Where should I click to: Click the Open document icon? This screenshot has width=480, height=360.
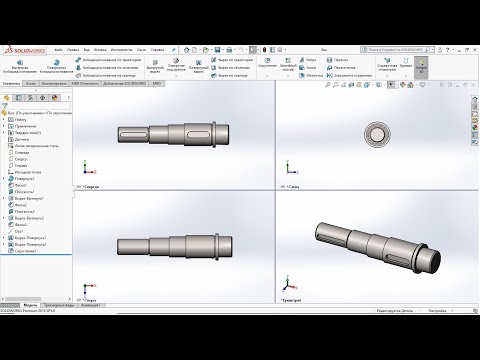click(206, 50)
